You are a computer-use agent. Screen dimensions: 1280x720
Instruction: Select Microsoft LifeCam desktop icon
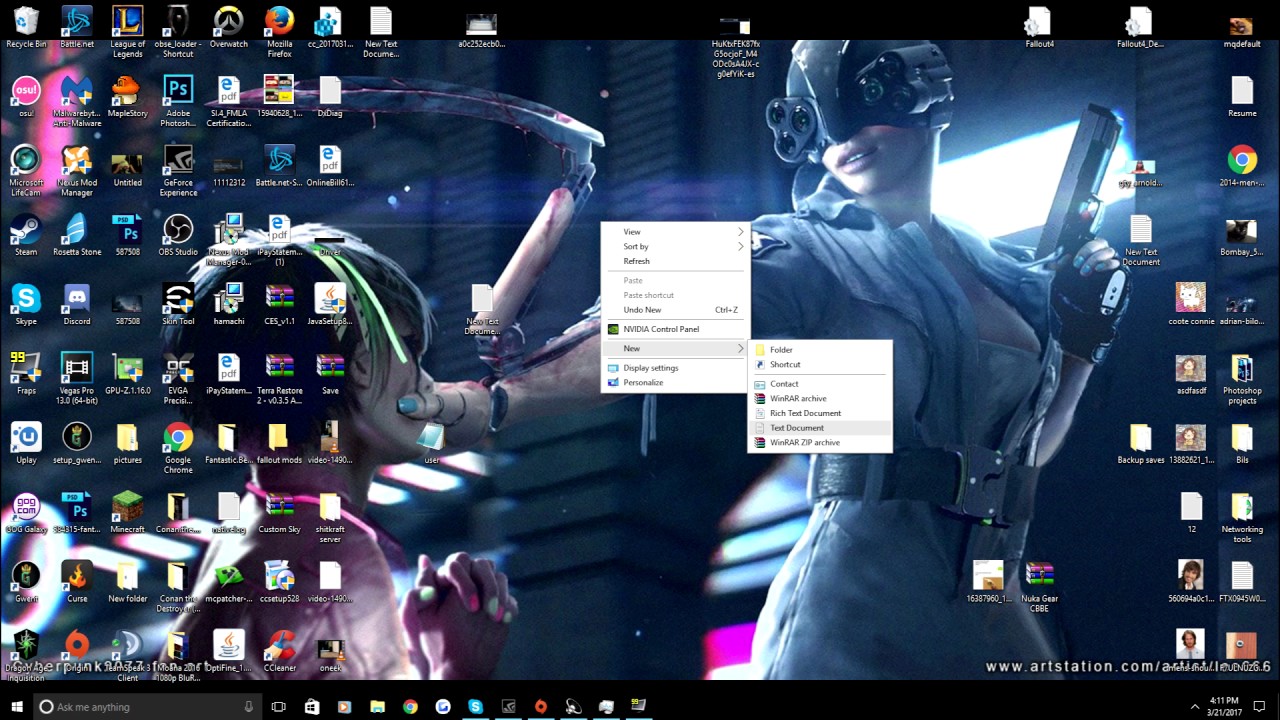26,170
